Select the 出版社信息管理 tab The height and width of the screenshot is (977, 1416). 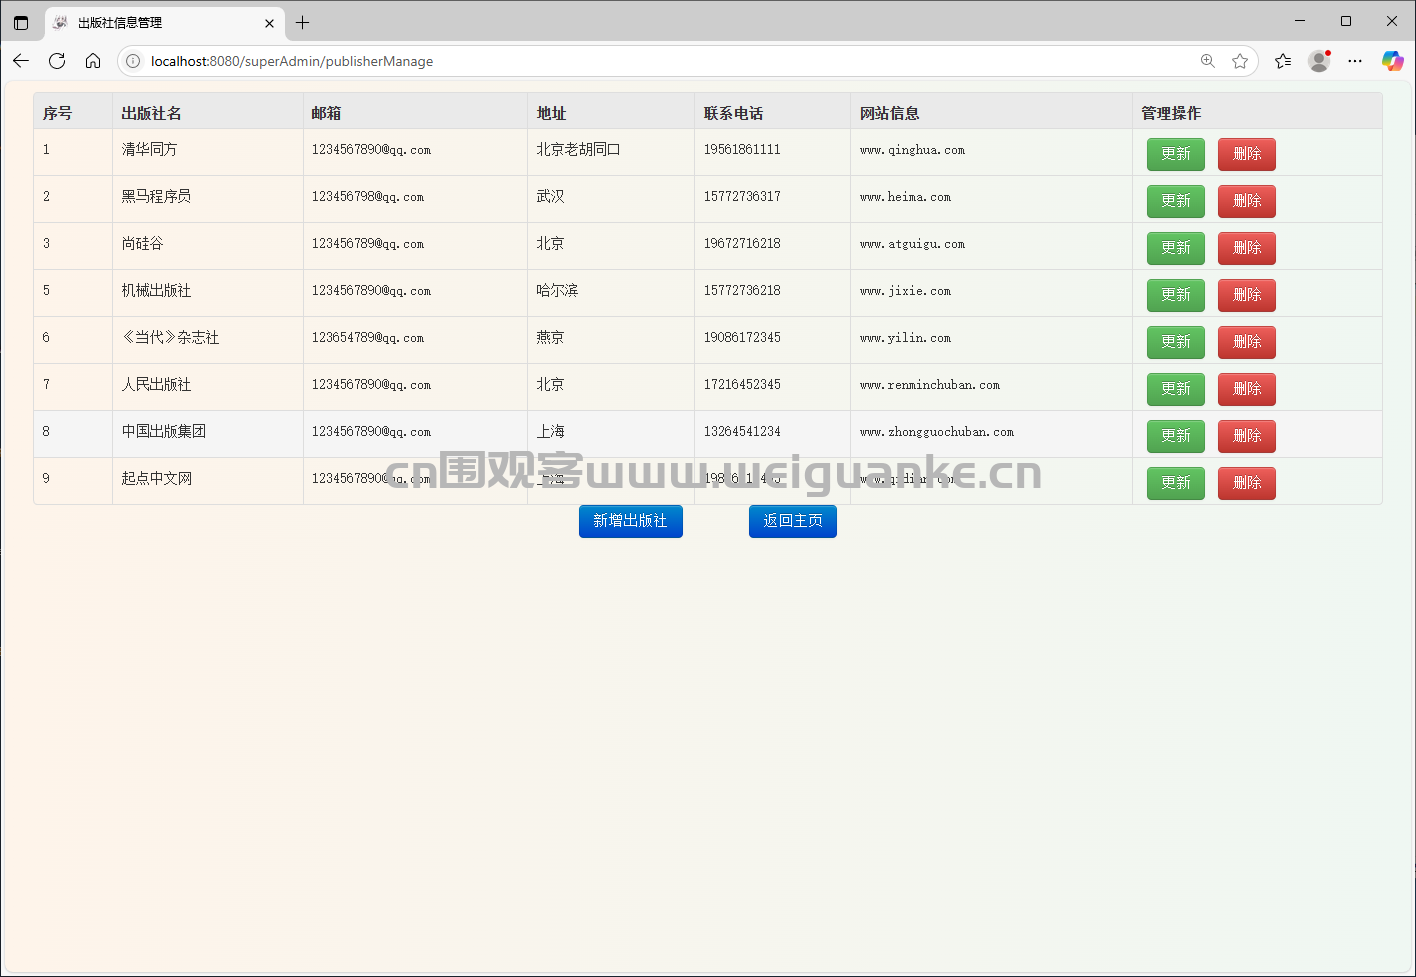[x=150, y=22]
